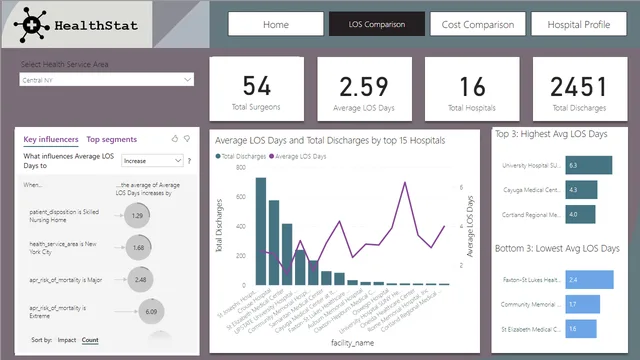Select the 1.29 Skilled Nursing Home bubble
This screenshot has width=640, height=360.
pyautogui.click(x=137, y=216)
